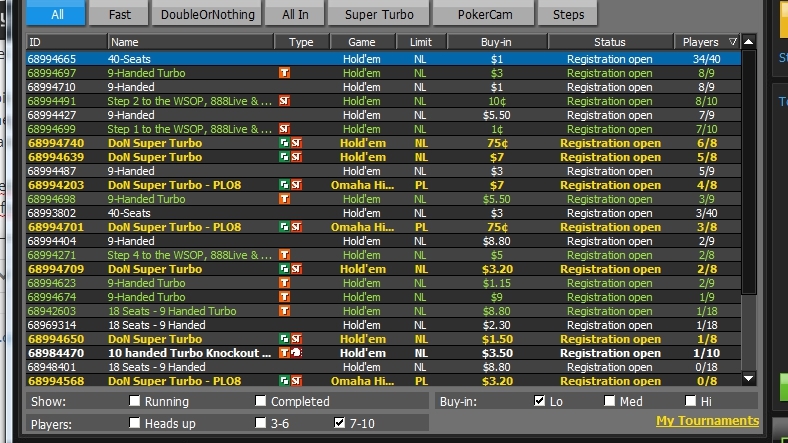Click Super Turbo icon on PLO8 tournament 68994701
Screen dimensions: 788x443
tap(297, 227)
